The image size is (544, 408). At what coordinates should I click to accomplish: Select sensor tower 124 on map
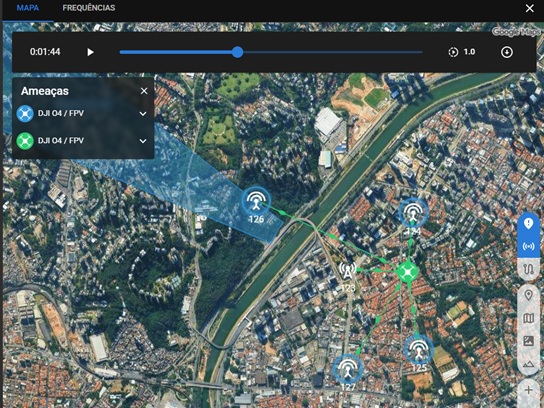[x=413, y=212]
